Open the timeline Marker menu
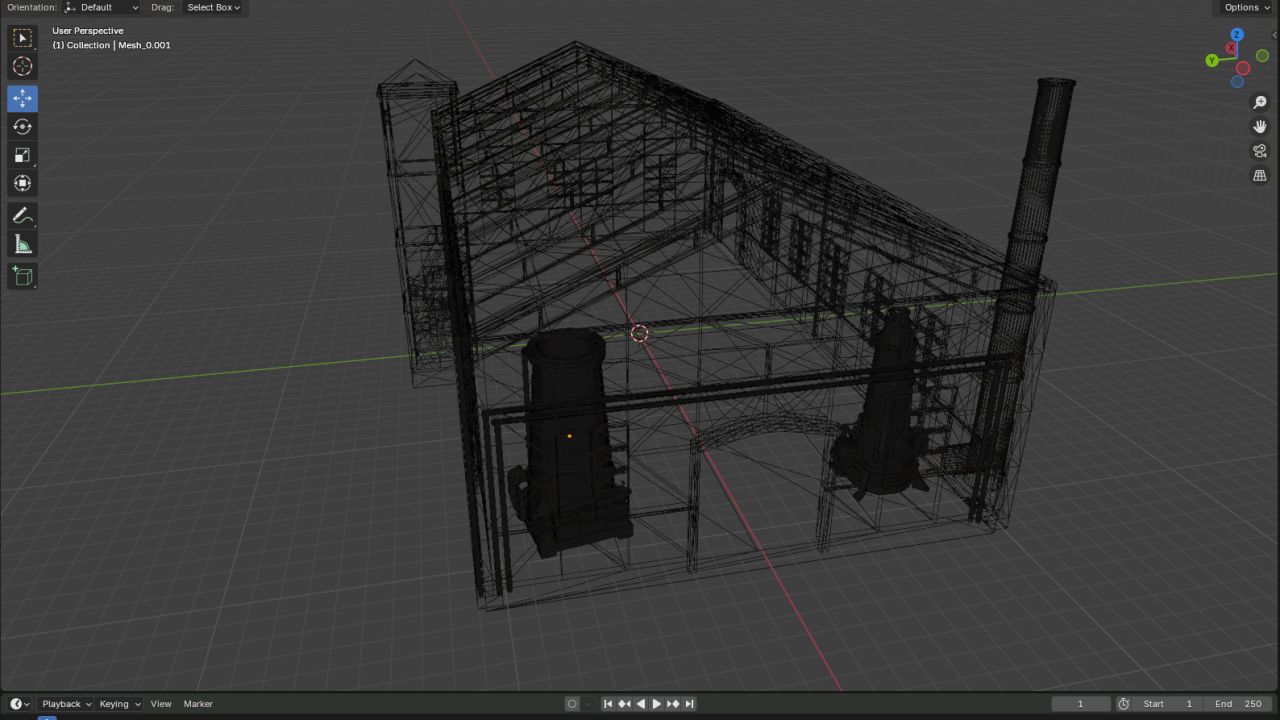 [x=198, y=704]
